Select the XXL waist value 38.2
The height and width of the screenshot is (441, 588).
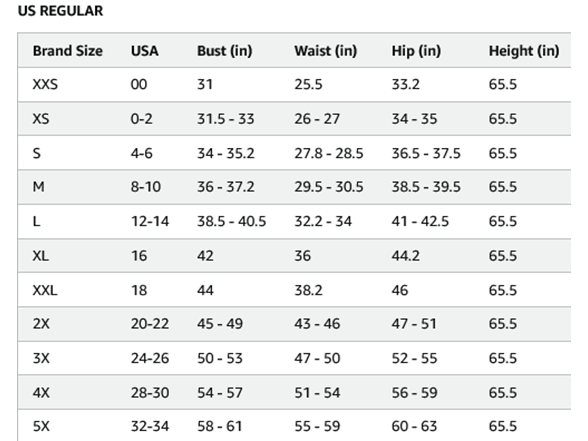point(308,290)
